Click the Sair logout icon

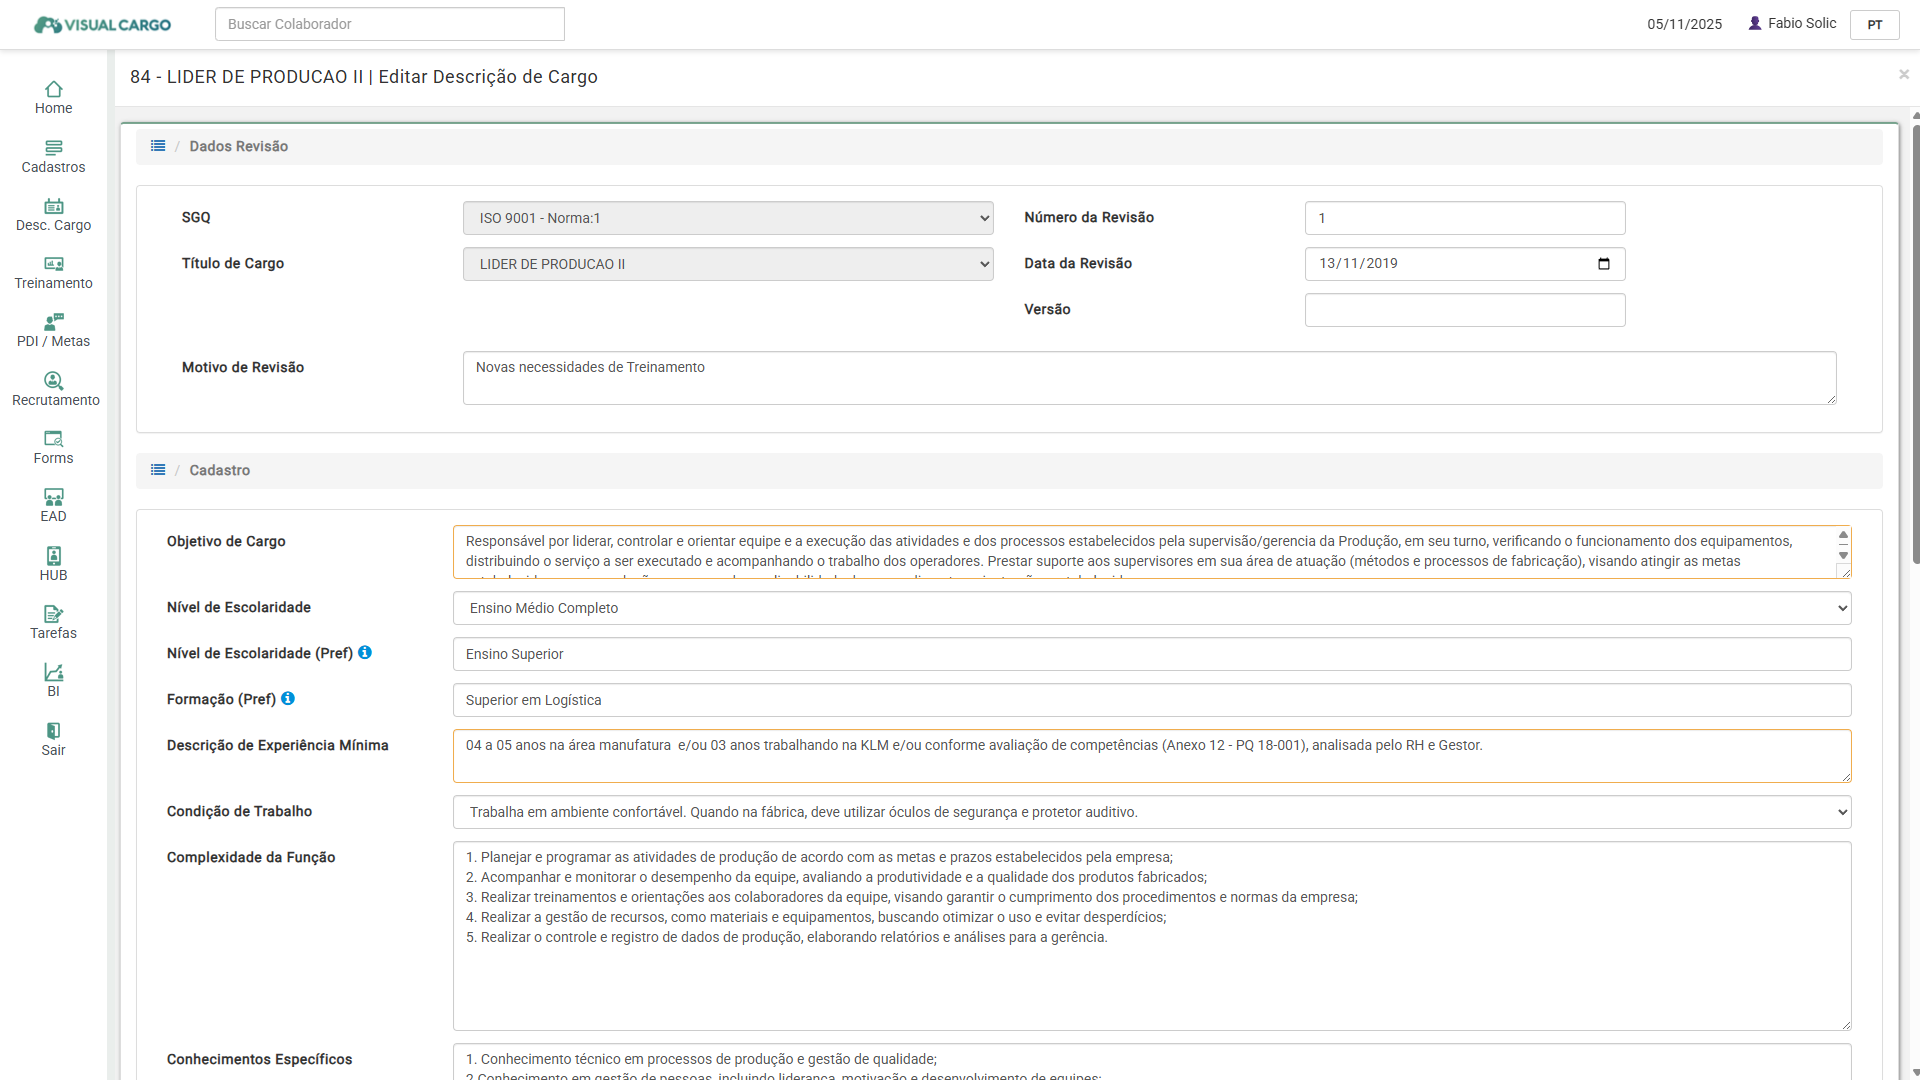click(x=53, y=731)
